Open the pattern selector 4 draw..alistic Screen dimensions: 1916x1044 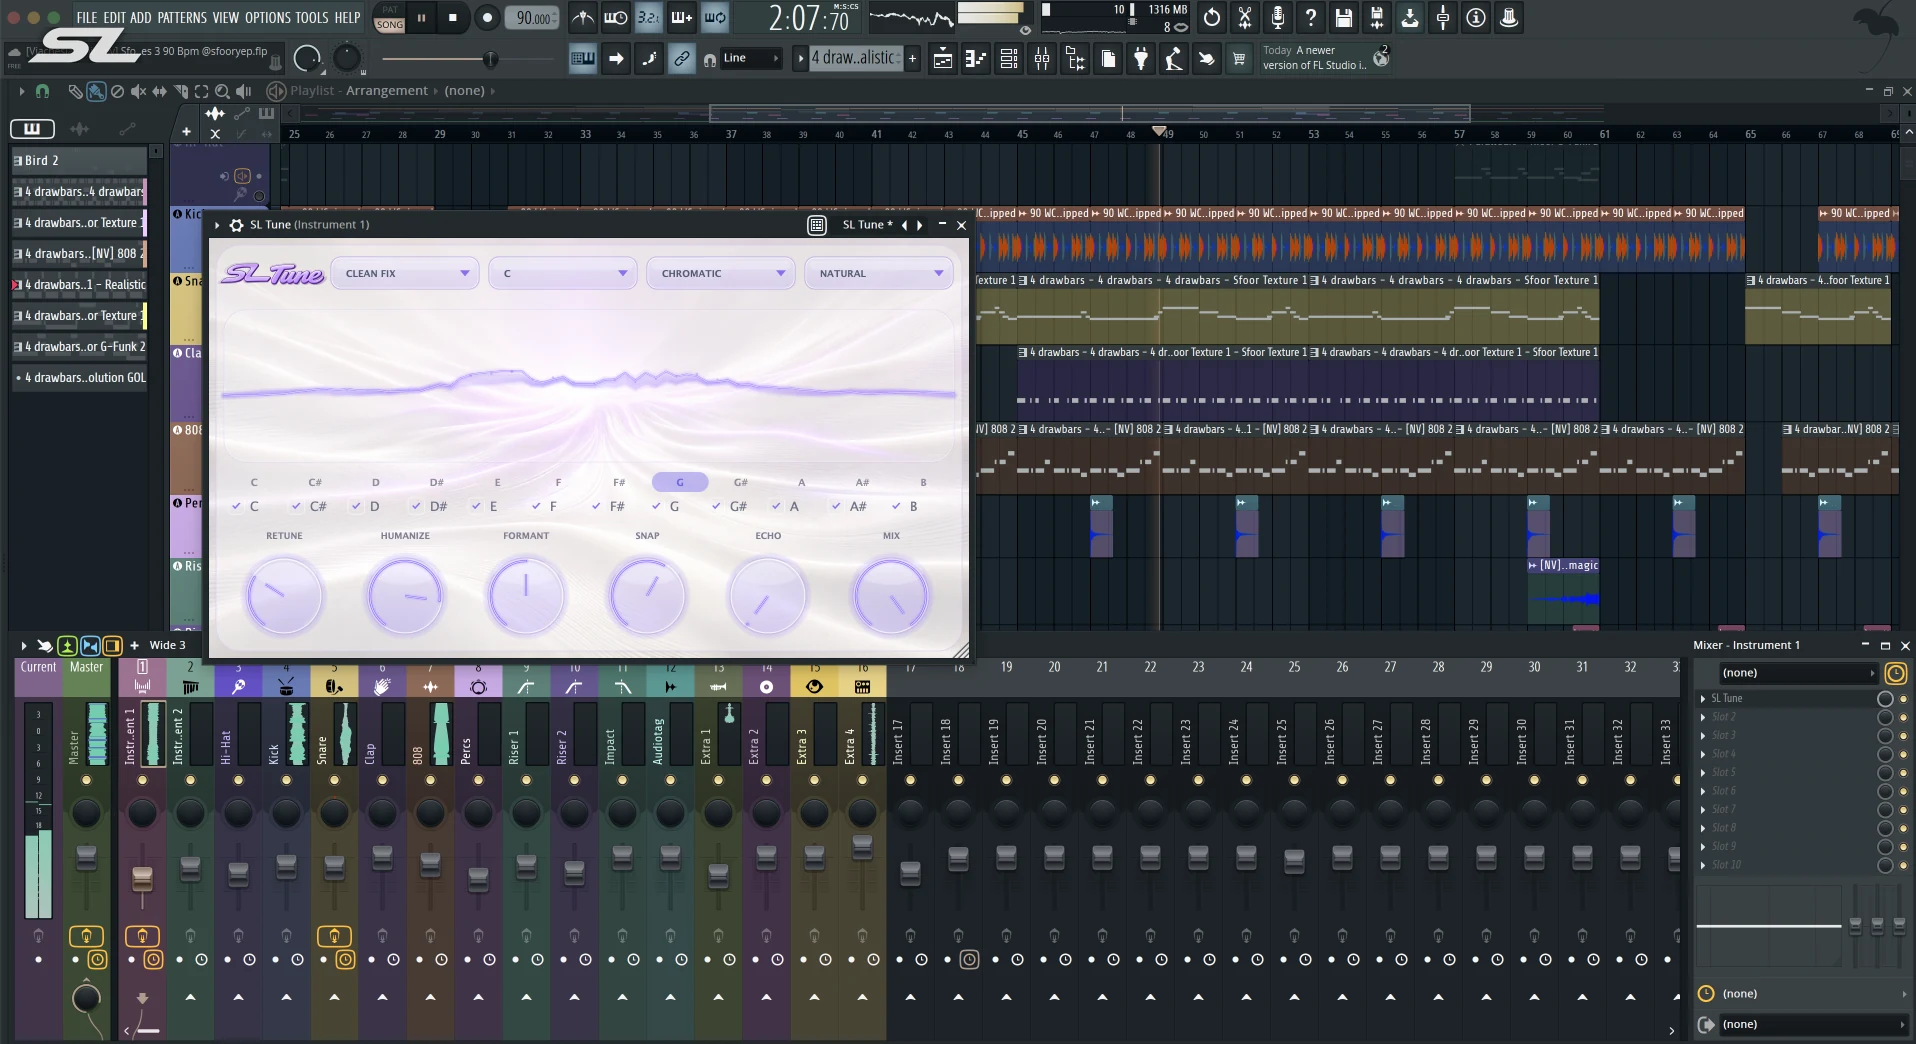coord(856,59)
